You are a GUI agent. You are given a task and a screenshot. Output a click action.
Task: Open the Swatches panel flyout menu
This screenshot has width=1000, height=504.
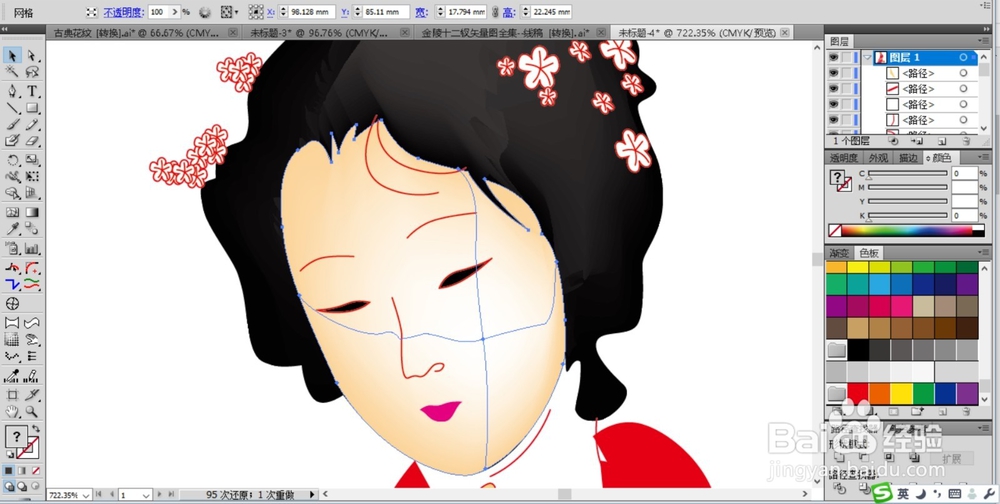coord(985,253)
